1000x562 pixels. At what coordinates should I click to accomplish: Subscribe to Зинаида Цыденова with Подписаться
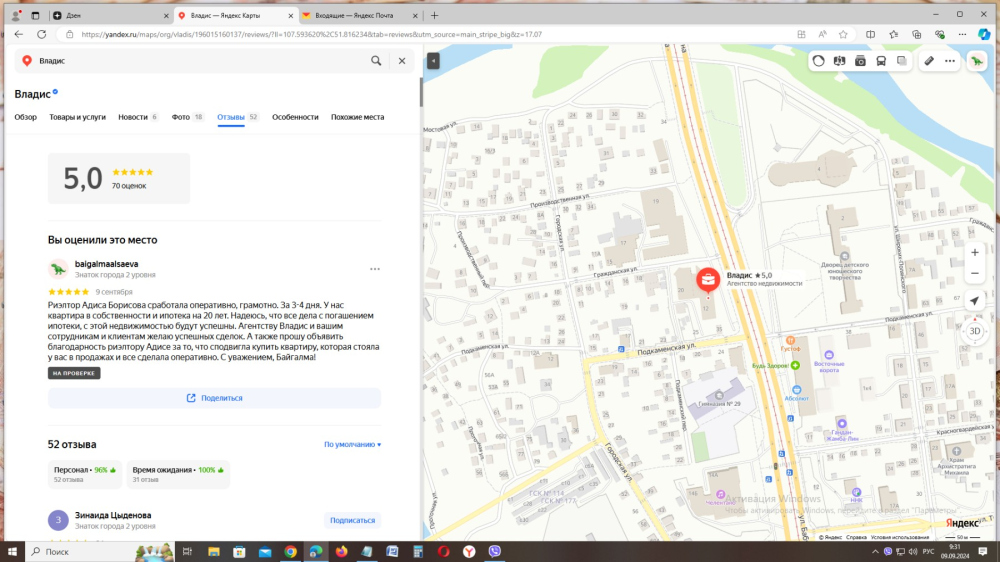352,521
